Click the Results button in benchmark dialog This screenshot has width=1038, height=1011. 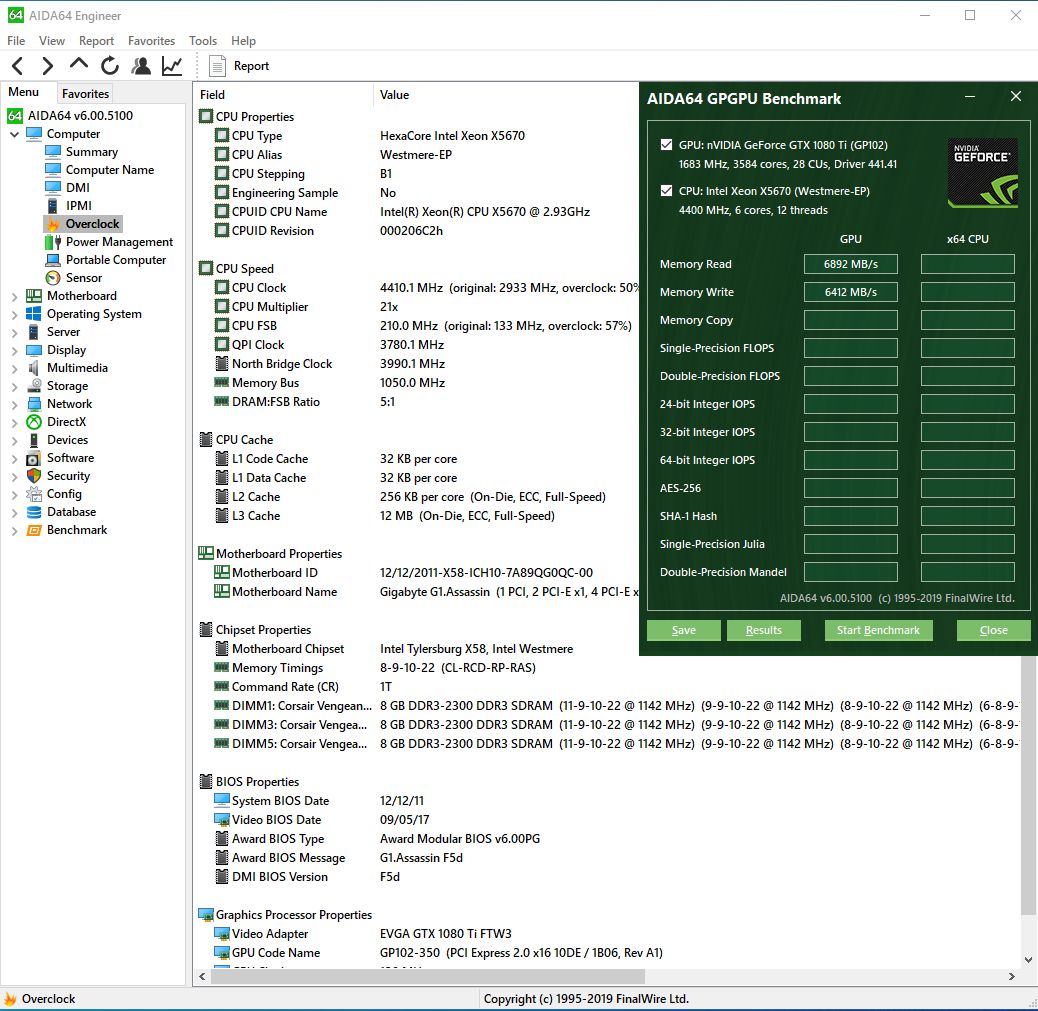764,630
